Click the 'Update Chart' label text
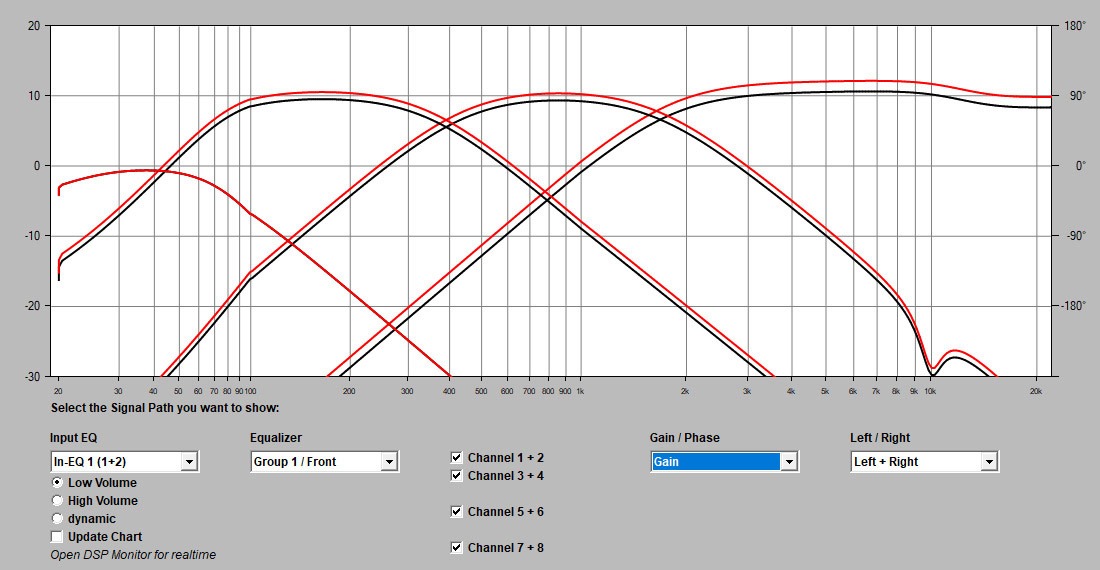The width and height of the screenshot is (1100, 570). coord(105,536)
